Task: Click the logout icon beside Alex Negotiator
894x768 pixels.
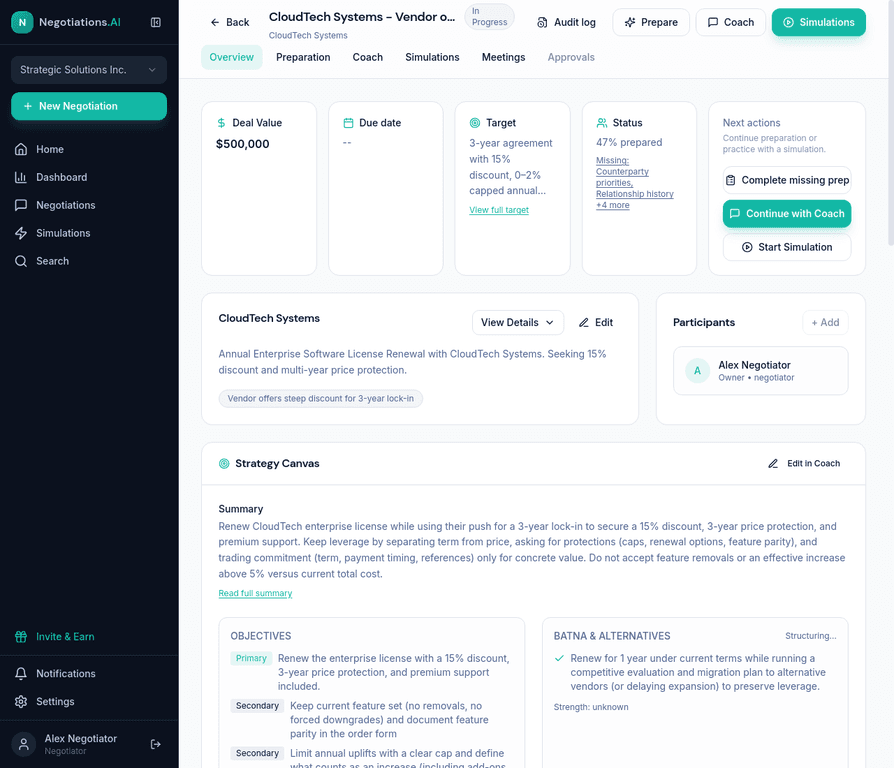Action: [155, 744]
